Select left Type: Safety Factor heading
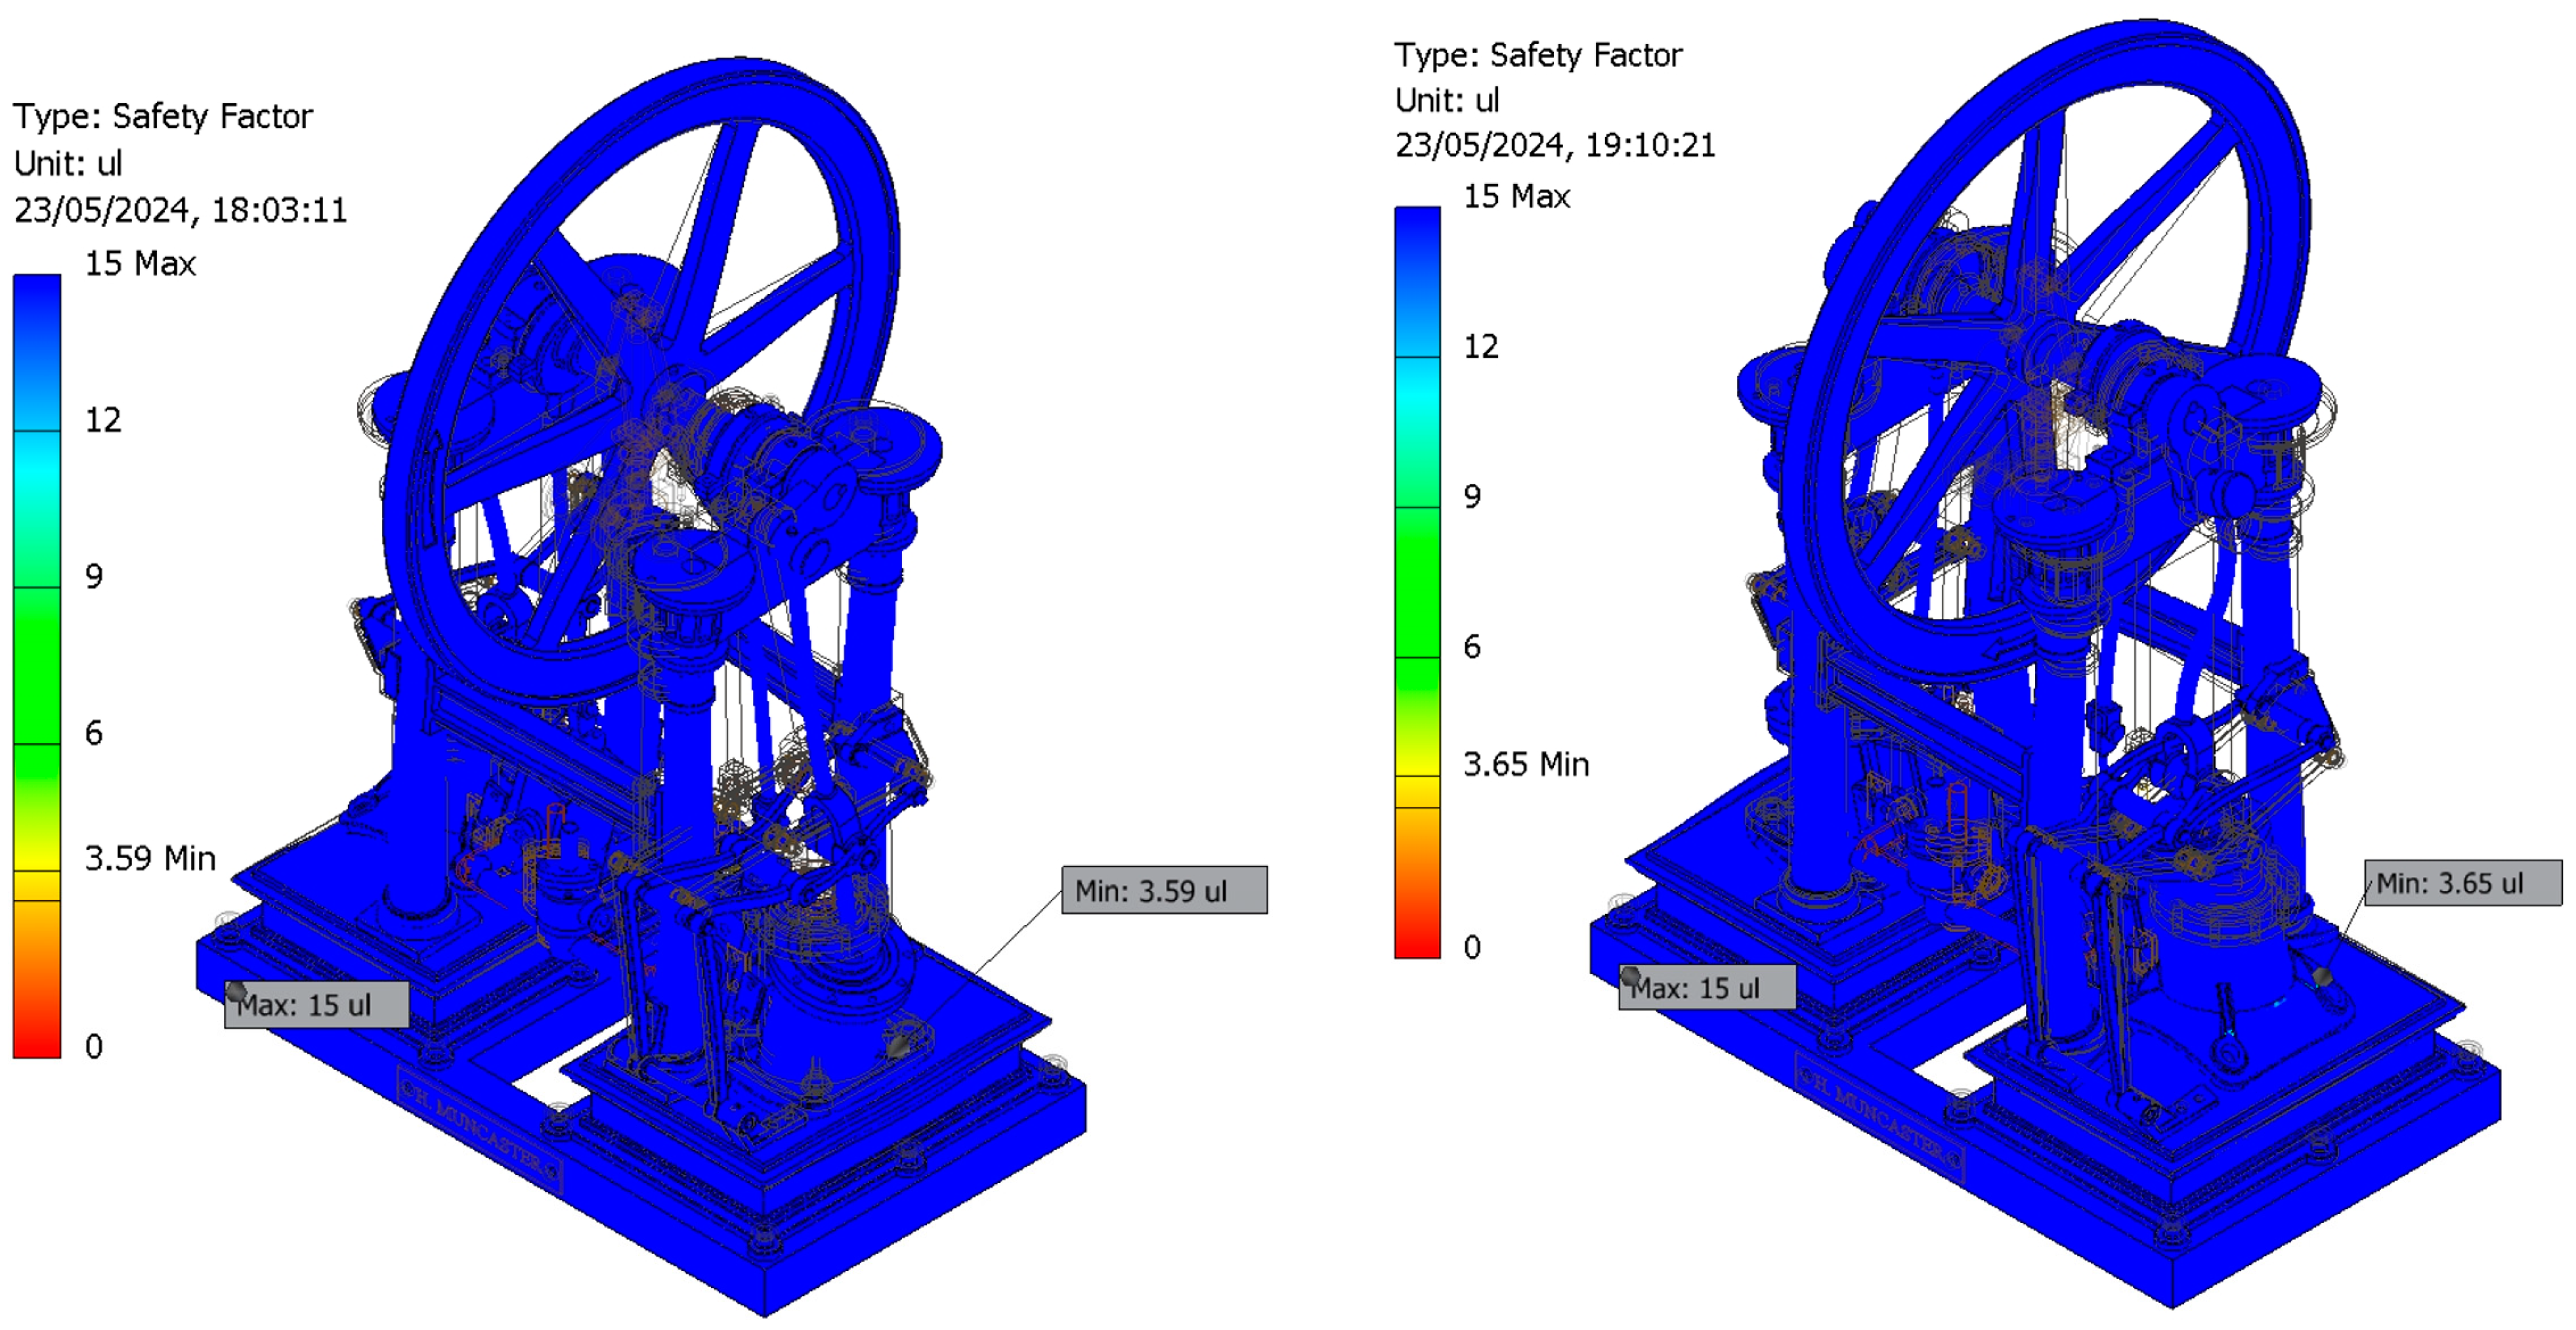The image size is (2576, 1330). (163, 116)
